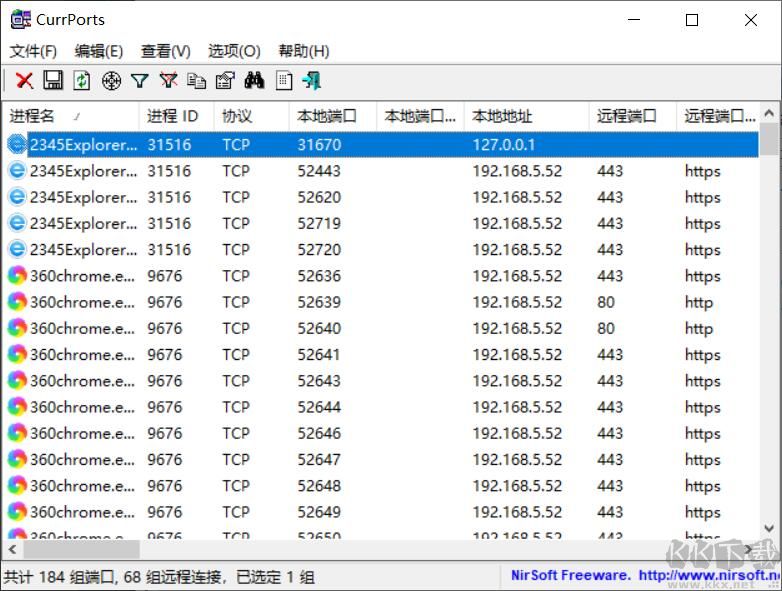Screen dimensions: 782x591
Task: Click the copy selected items icon
Action: [x=197, y=81]
